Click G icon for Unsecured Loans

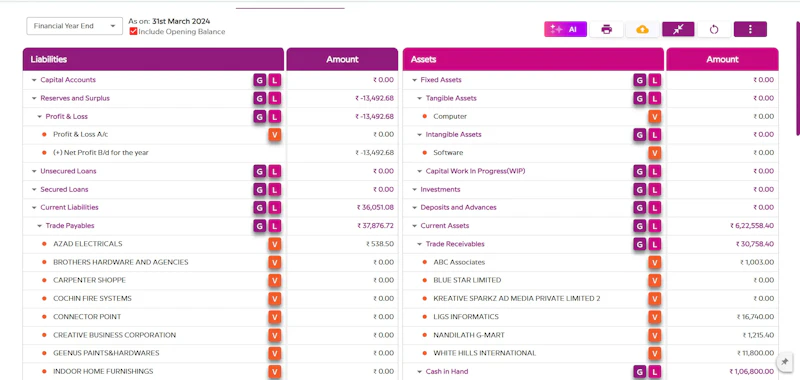pyautogui.click(x=260, y=171)
